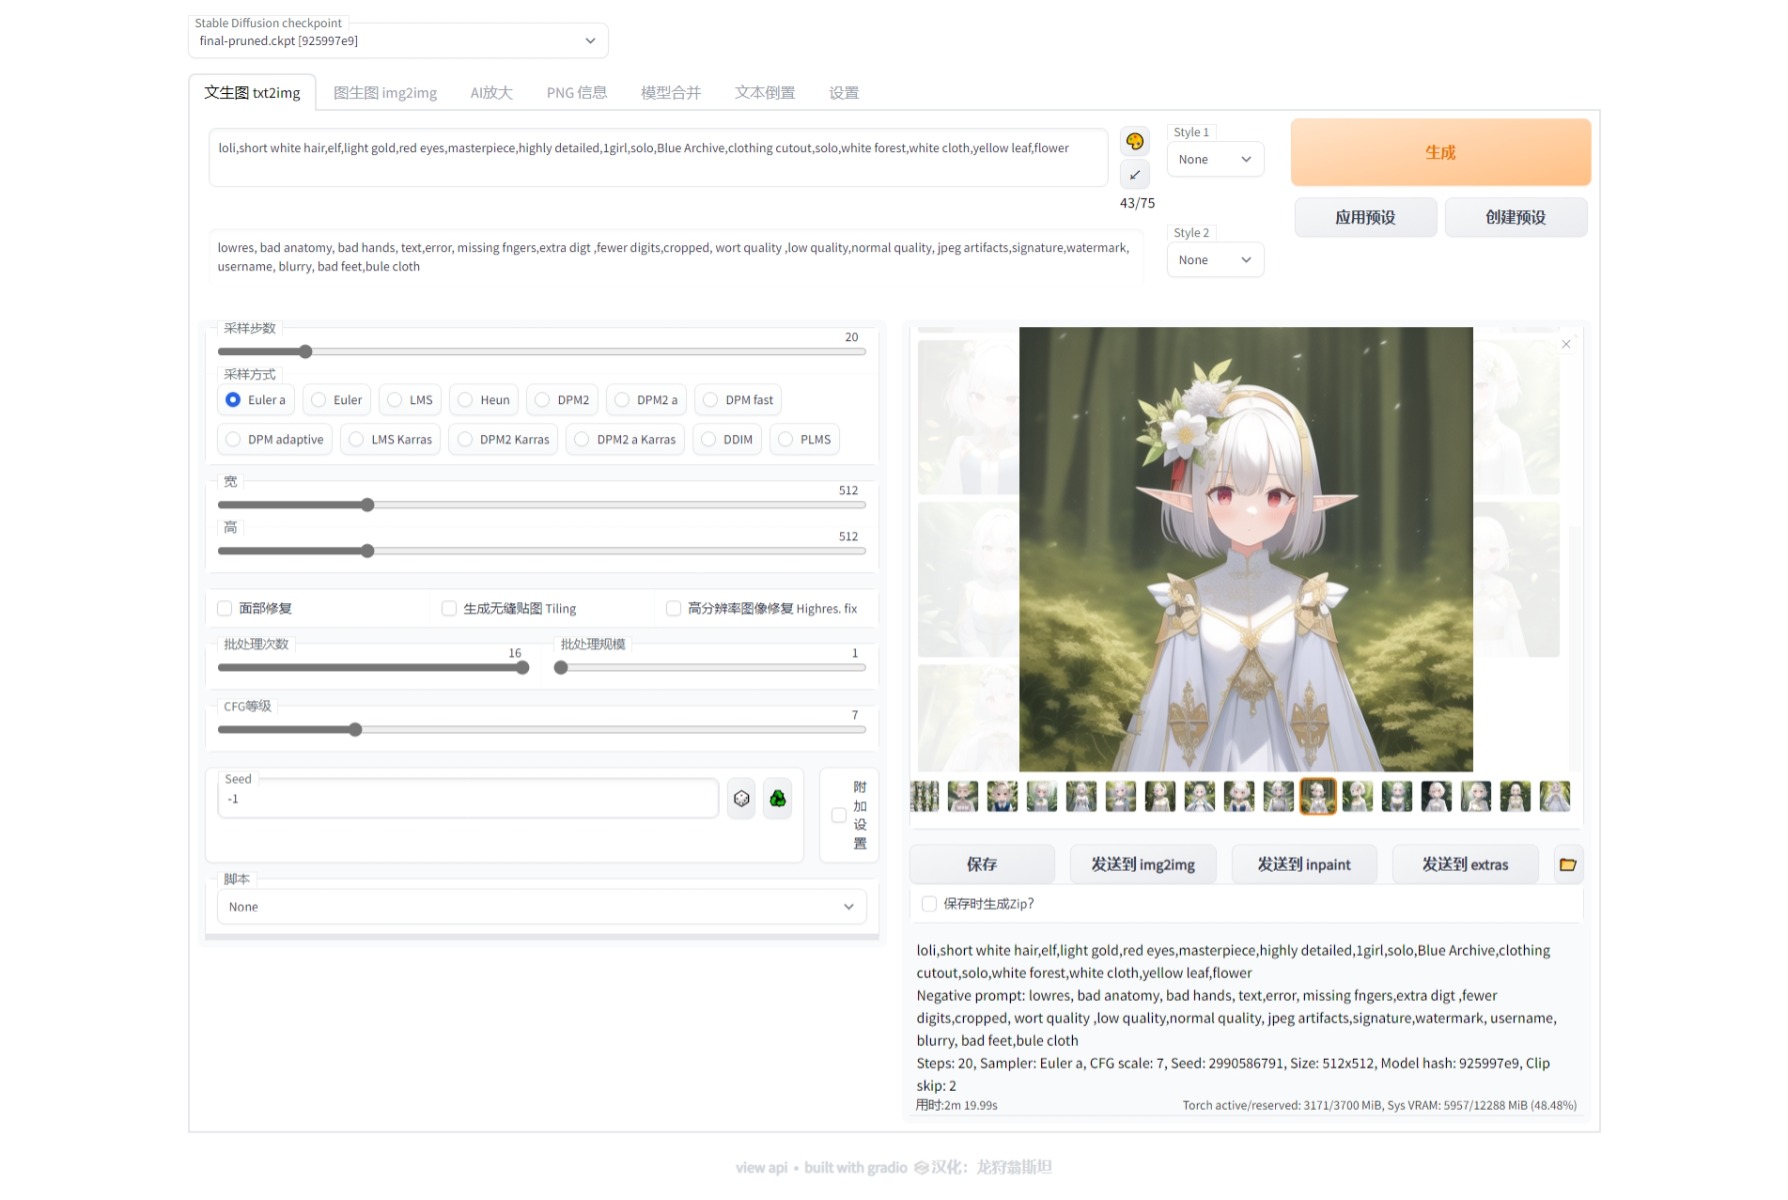This screenshot has width=1788, height=1200.
Task: Switch to the PNG 信息 tab
Action: [x=576, y=92]
